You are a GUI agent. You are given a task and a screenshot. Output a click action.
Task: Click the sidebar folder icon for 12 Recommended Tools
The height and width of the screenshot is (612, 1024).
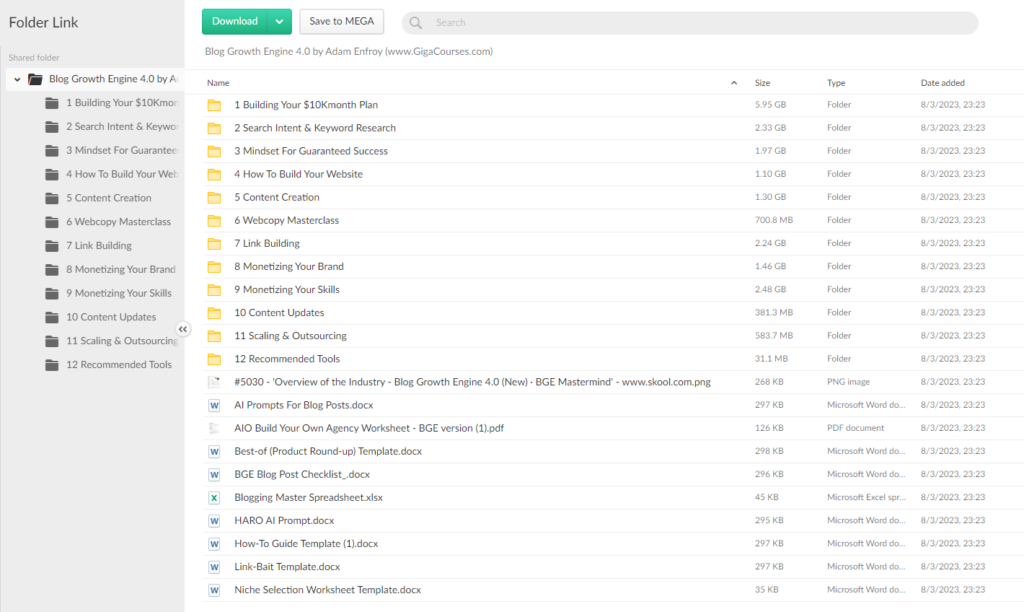54,364
